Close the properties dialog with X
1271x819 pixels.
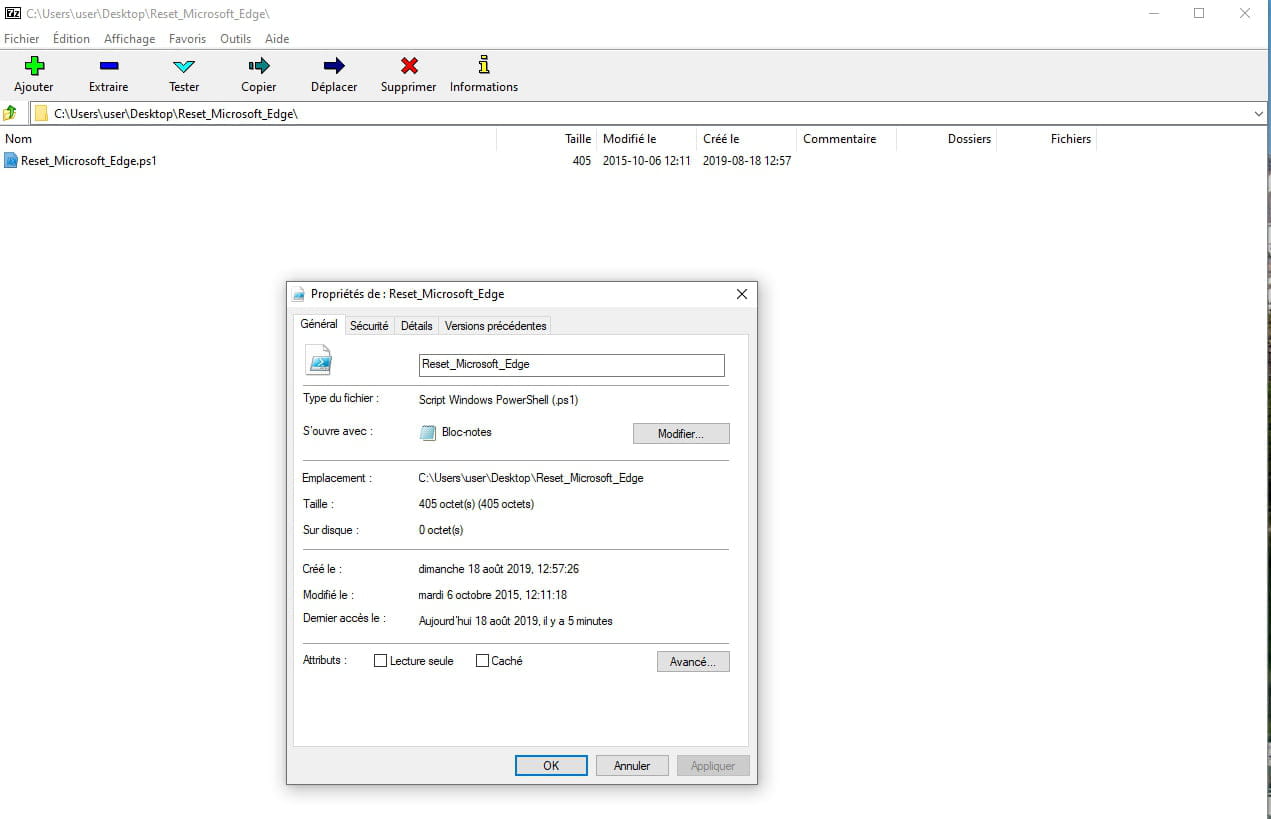(x=742, y=294)
